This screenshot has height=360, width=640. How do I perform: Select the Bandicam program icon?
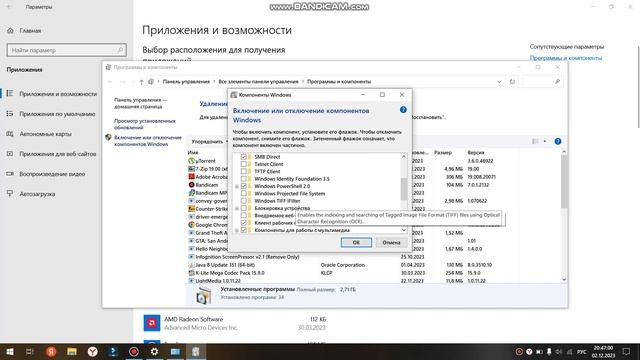(191, 185)
